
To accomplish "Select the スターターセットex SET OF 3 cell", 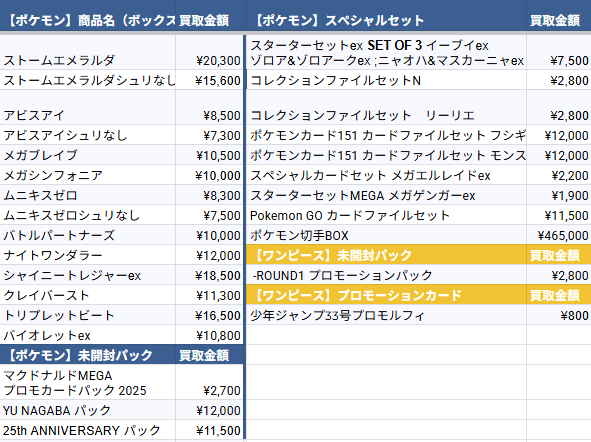I will [x=386, y=52].
